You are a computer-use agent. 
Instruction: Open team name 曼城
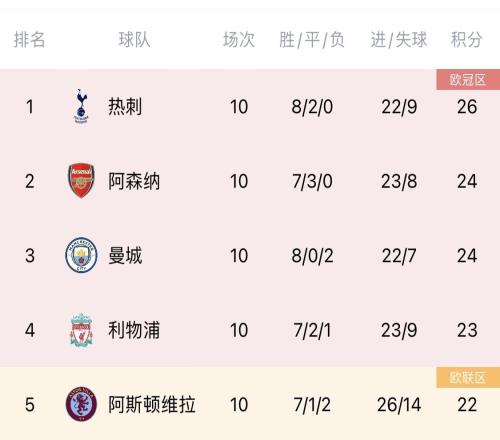(125, 256)
